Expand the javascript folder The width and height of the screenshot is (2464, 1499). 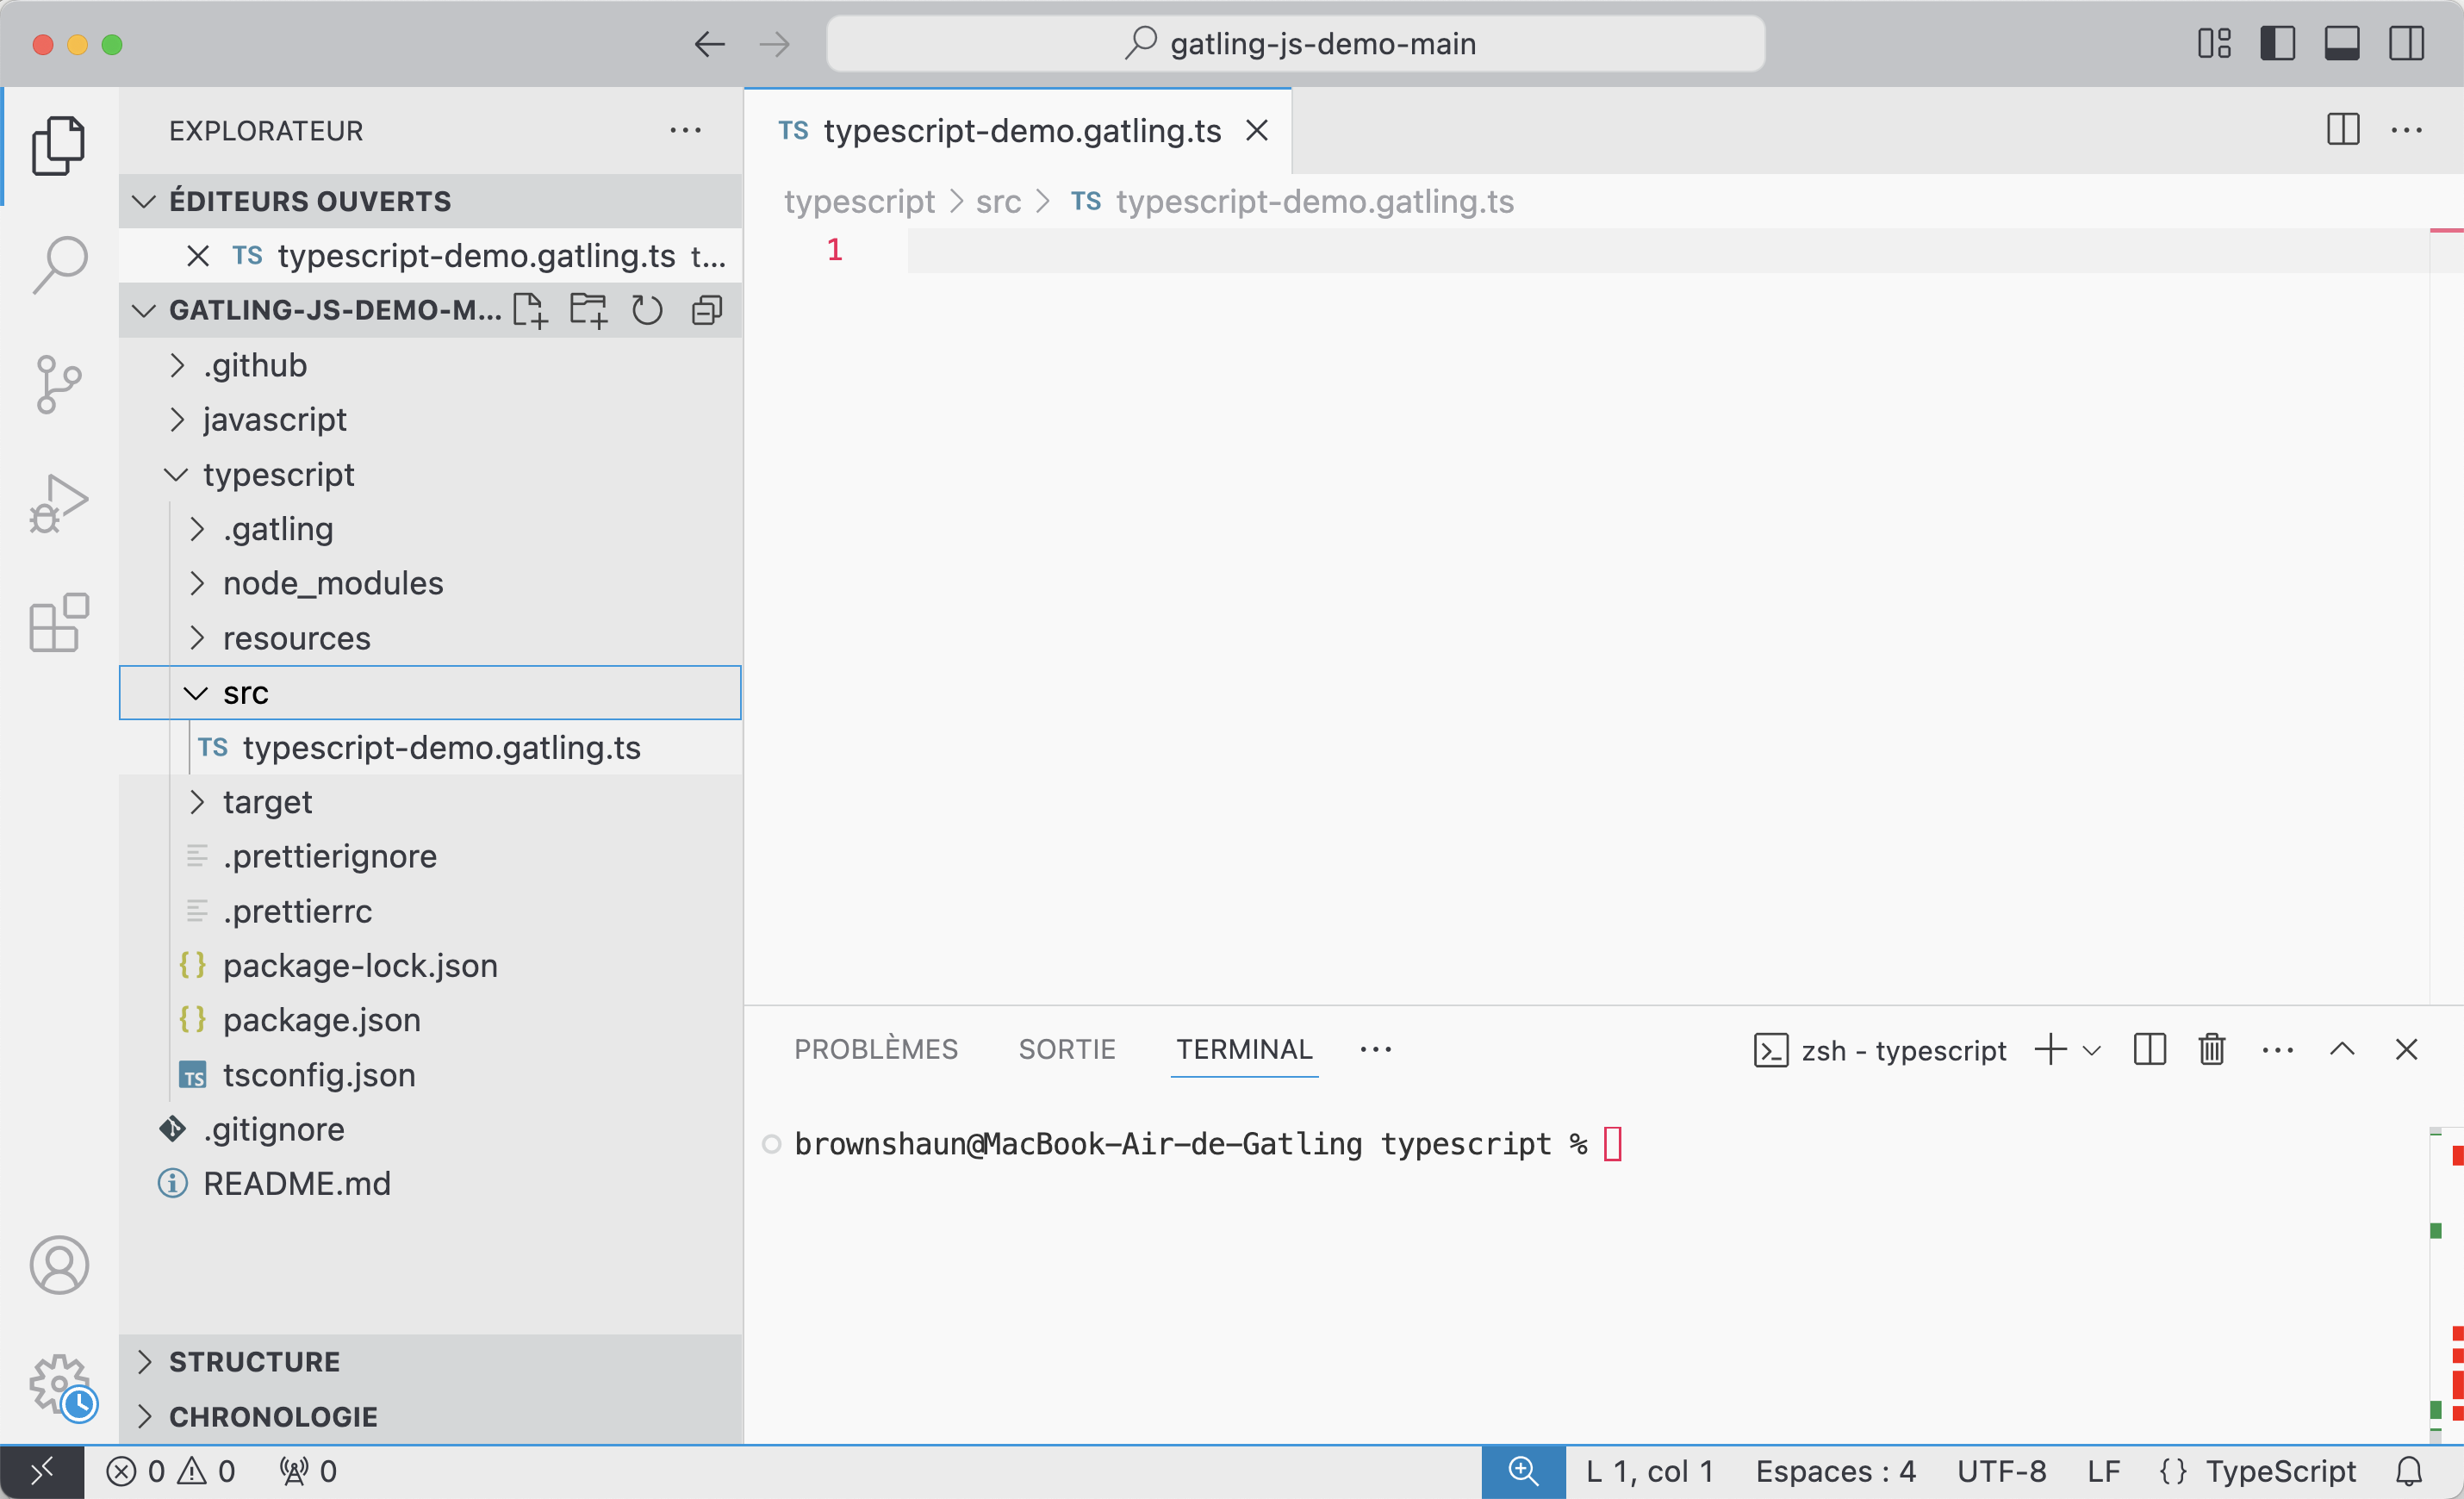(430, 419)
